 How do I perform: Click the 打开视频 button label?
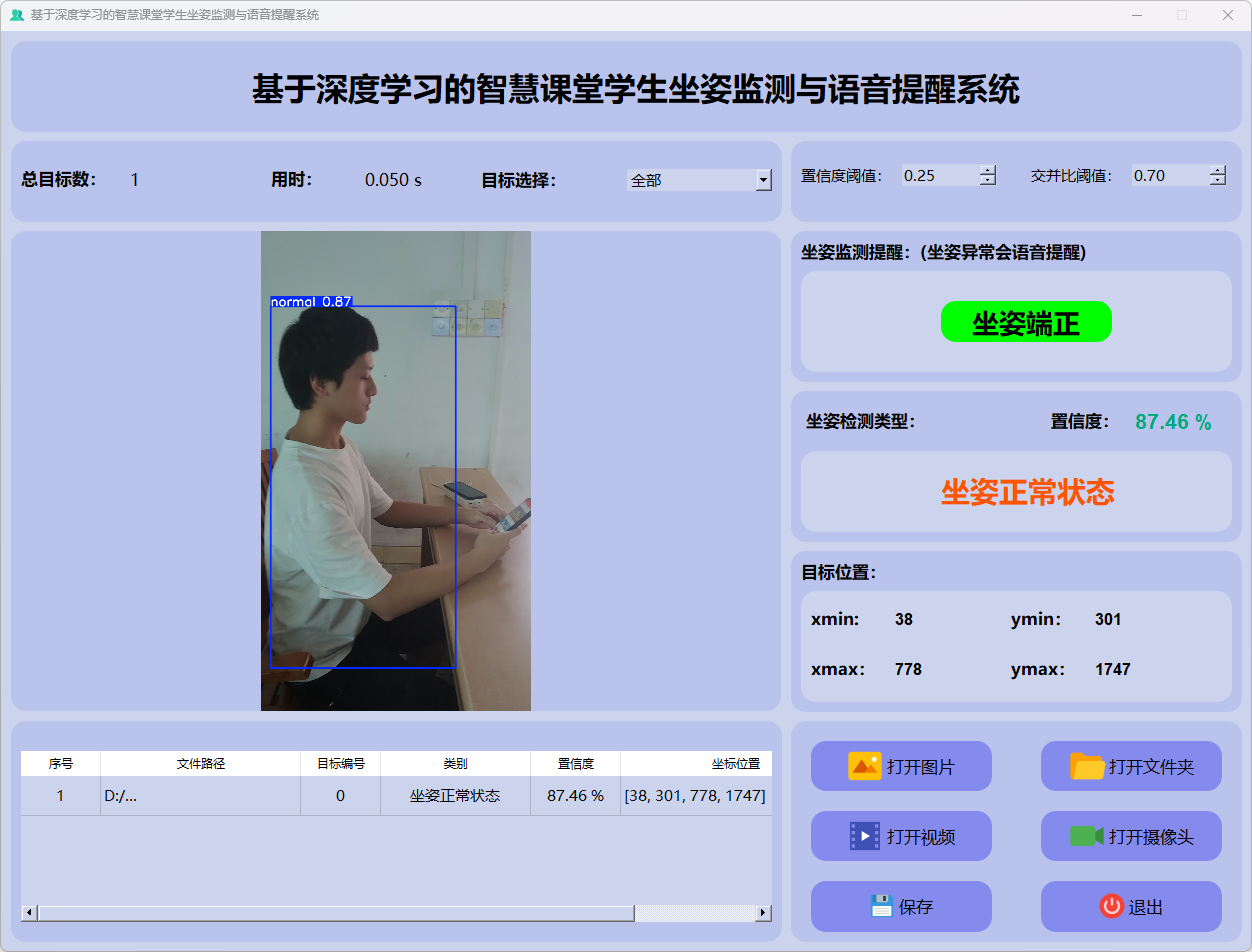click(x=921, y=837)
